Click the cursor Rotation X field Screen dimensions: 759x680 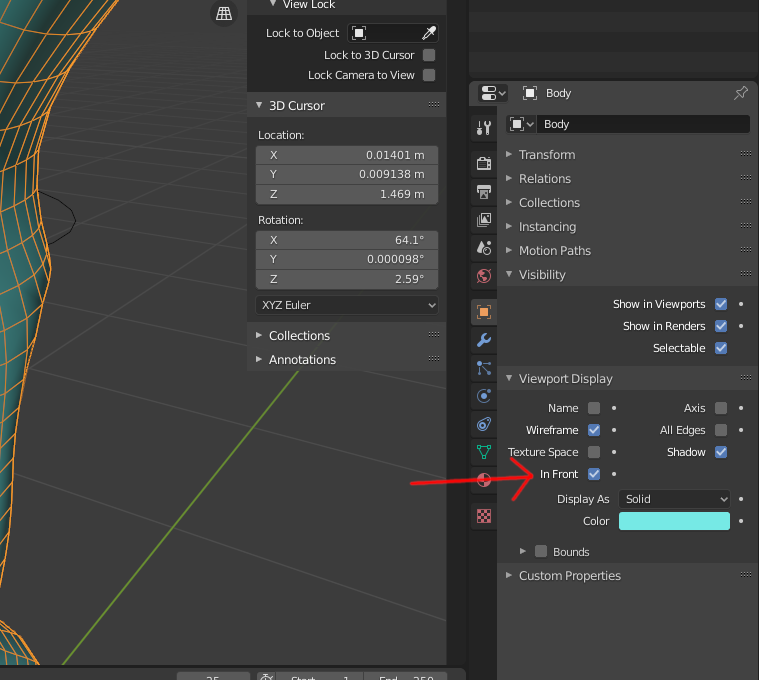coord(347,240)
